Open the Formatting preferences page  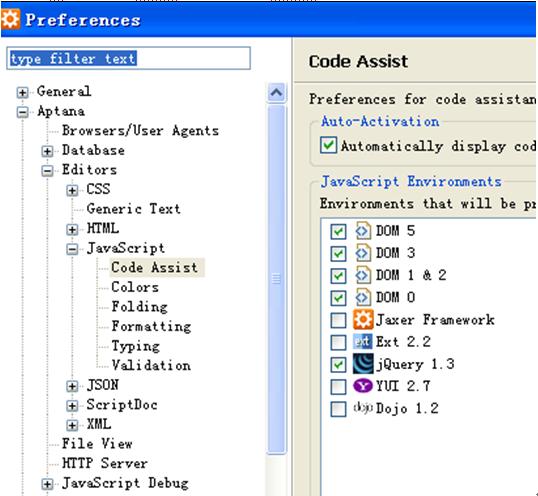151,326
